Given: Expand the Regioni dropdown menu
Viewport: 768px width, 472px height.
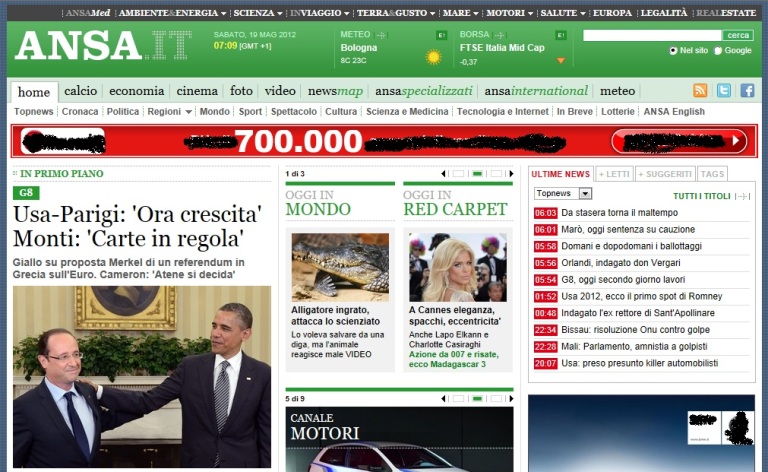Looking at the screenshot, I should point(170,112).
